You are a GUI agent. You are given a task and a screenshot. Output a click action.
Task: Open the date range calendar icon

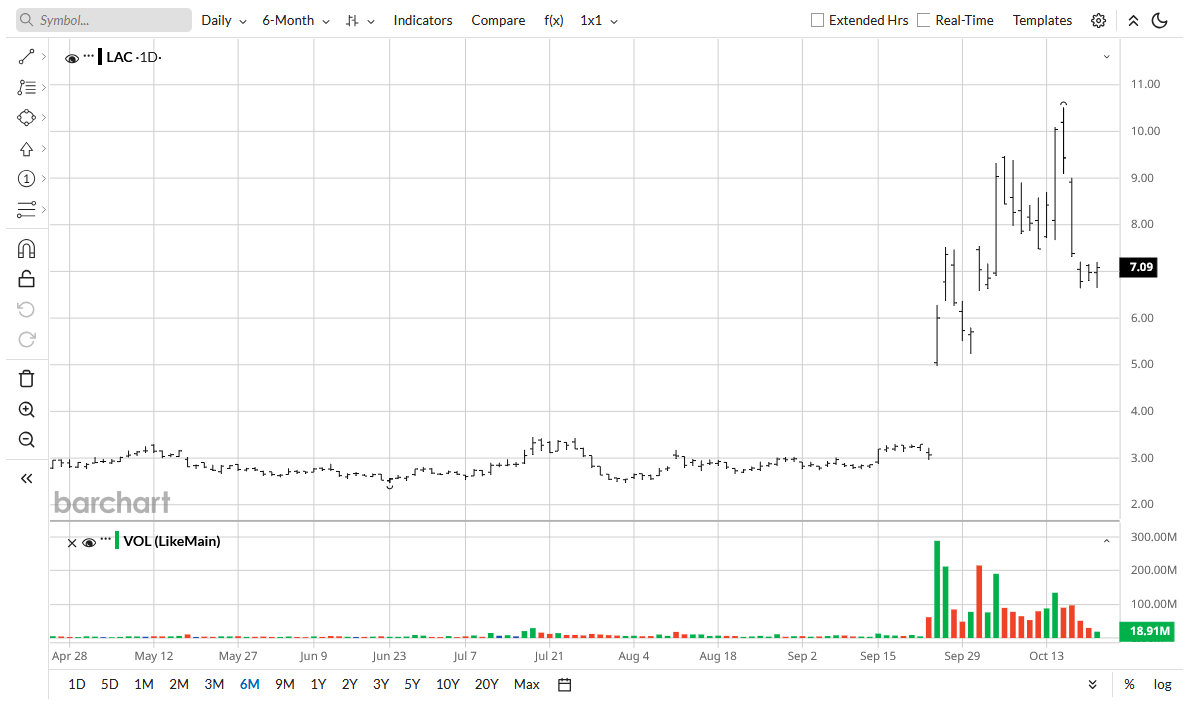click(565, 685)
